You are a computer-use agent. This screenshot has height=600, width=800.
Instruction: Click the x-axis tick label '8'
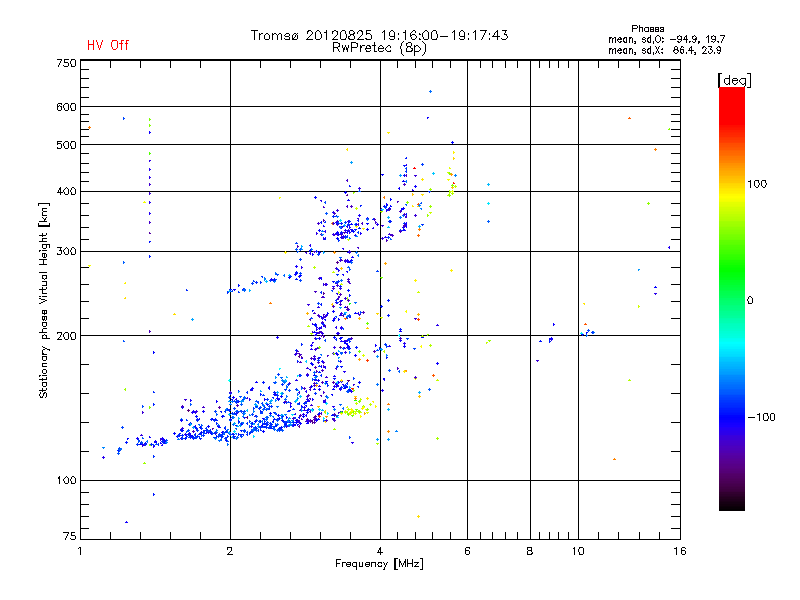pos(530,551)
